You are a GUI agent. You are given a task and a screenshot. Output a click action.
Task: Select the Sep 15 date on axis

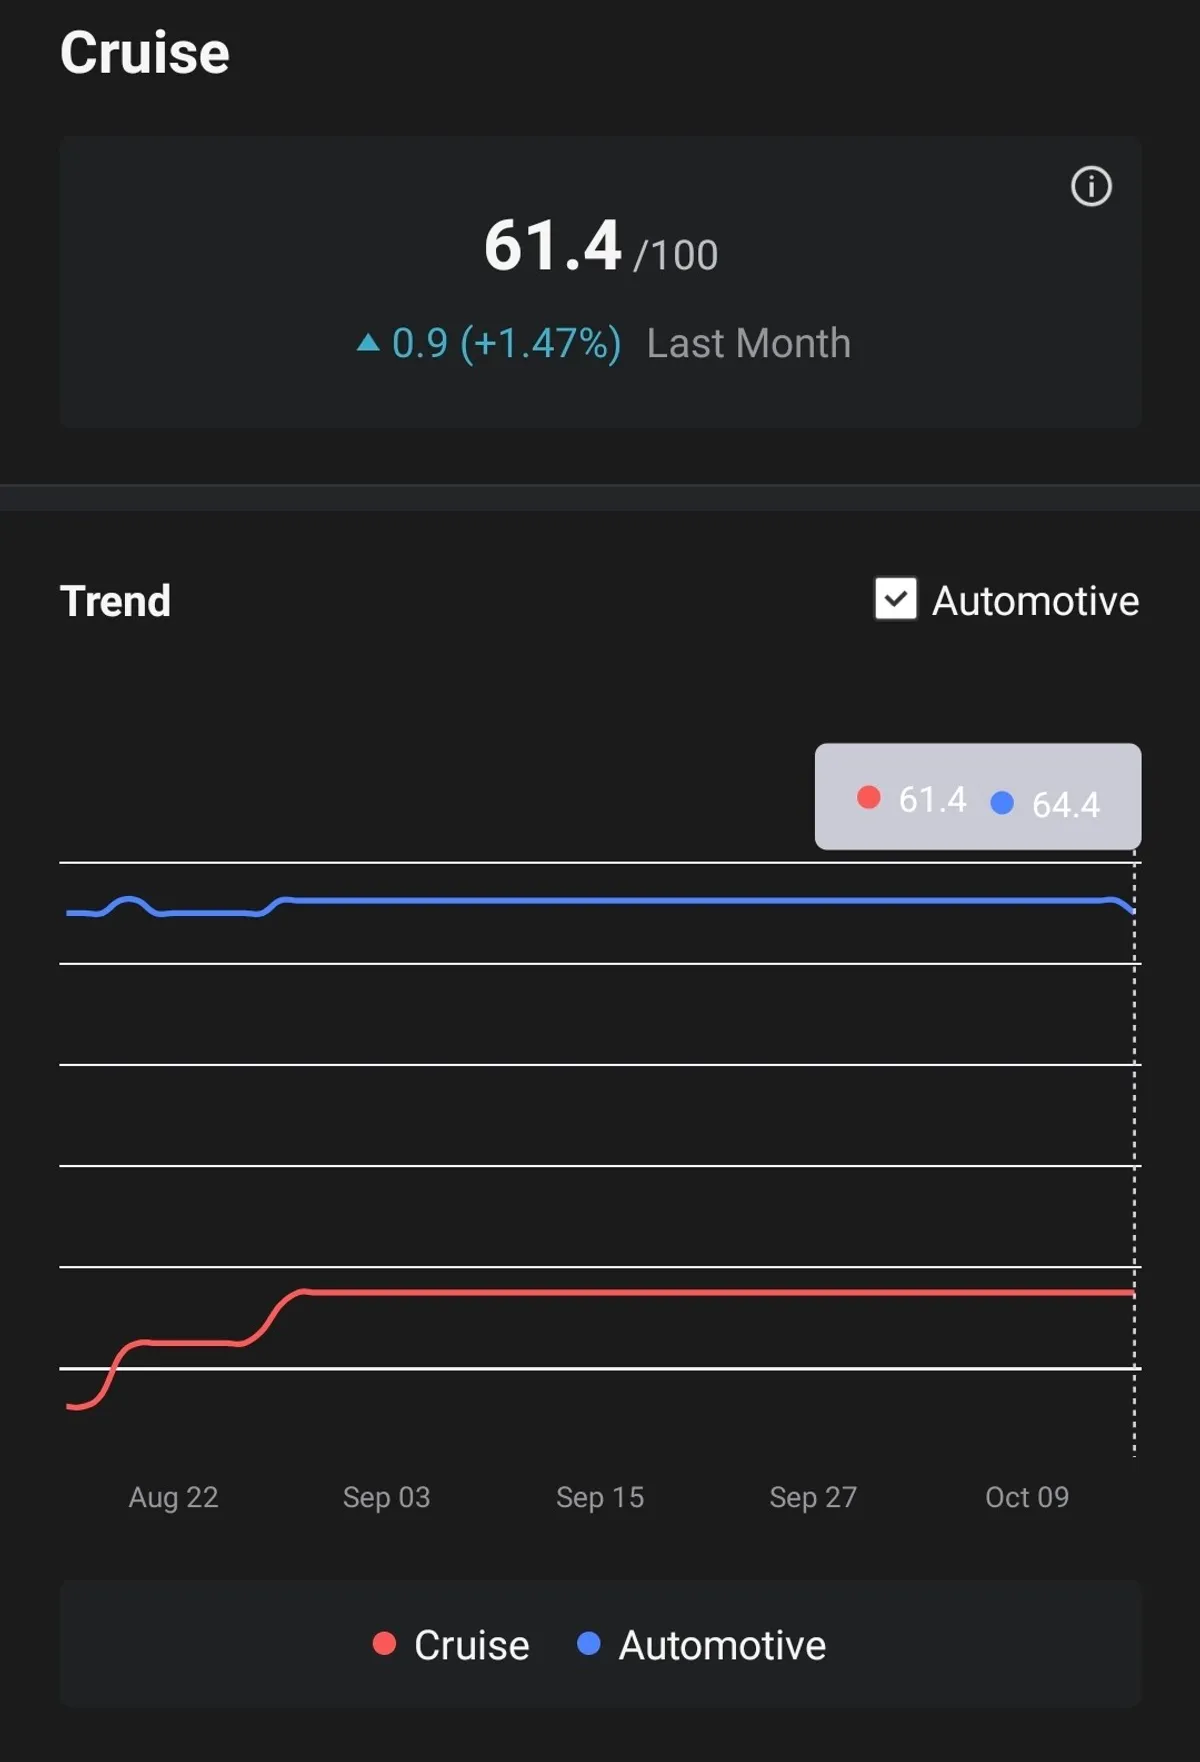coord(600,1497)
